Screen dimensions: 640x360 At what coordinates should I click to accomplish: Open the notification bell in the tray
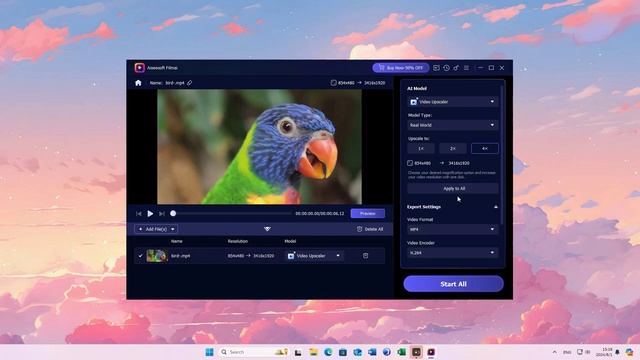point(618,352)
